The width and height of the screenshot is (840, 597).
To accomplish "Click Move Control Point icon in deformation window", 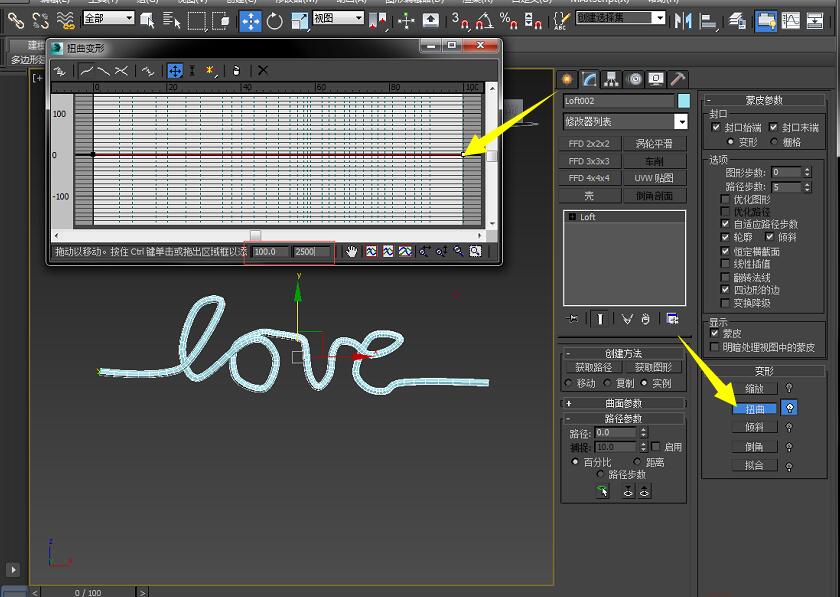I will pyautogui.click(x=175, y=70).
